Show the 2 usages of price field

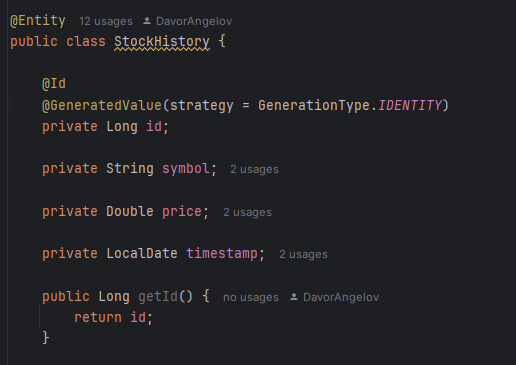[247, 212]
